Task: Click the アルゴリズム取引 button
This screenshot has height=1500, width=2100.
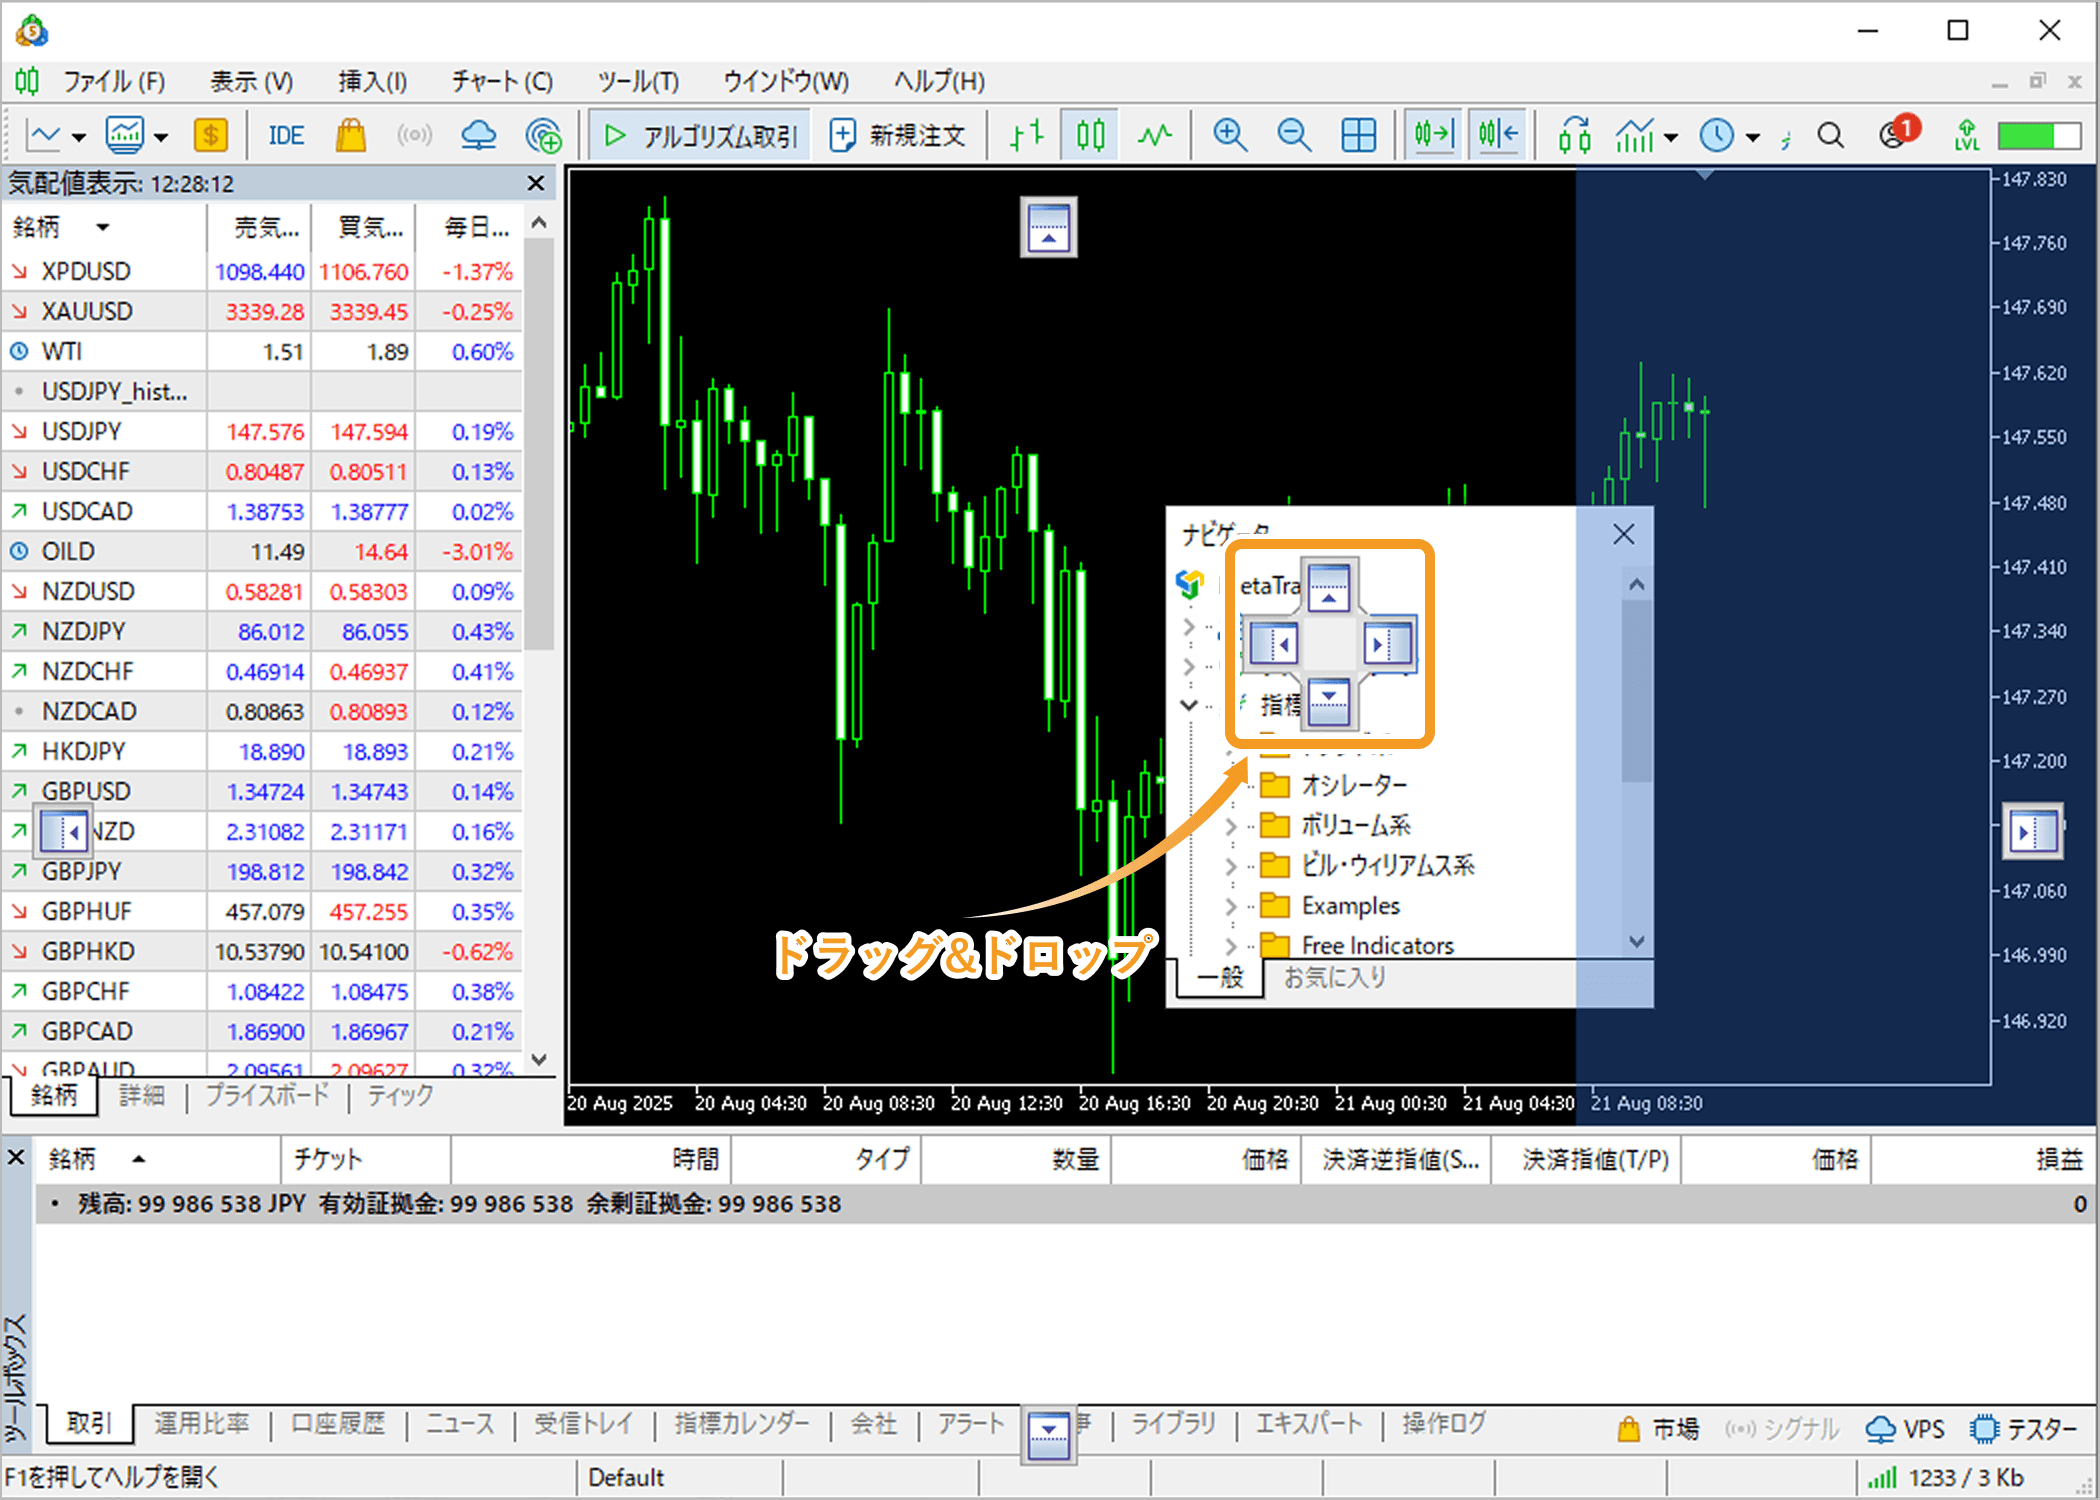Action: 701,135
